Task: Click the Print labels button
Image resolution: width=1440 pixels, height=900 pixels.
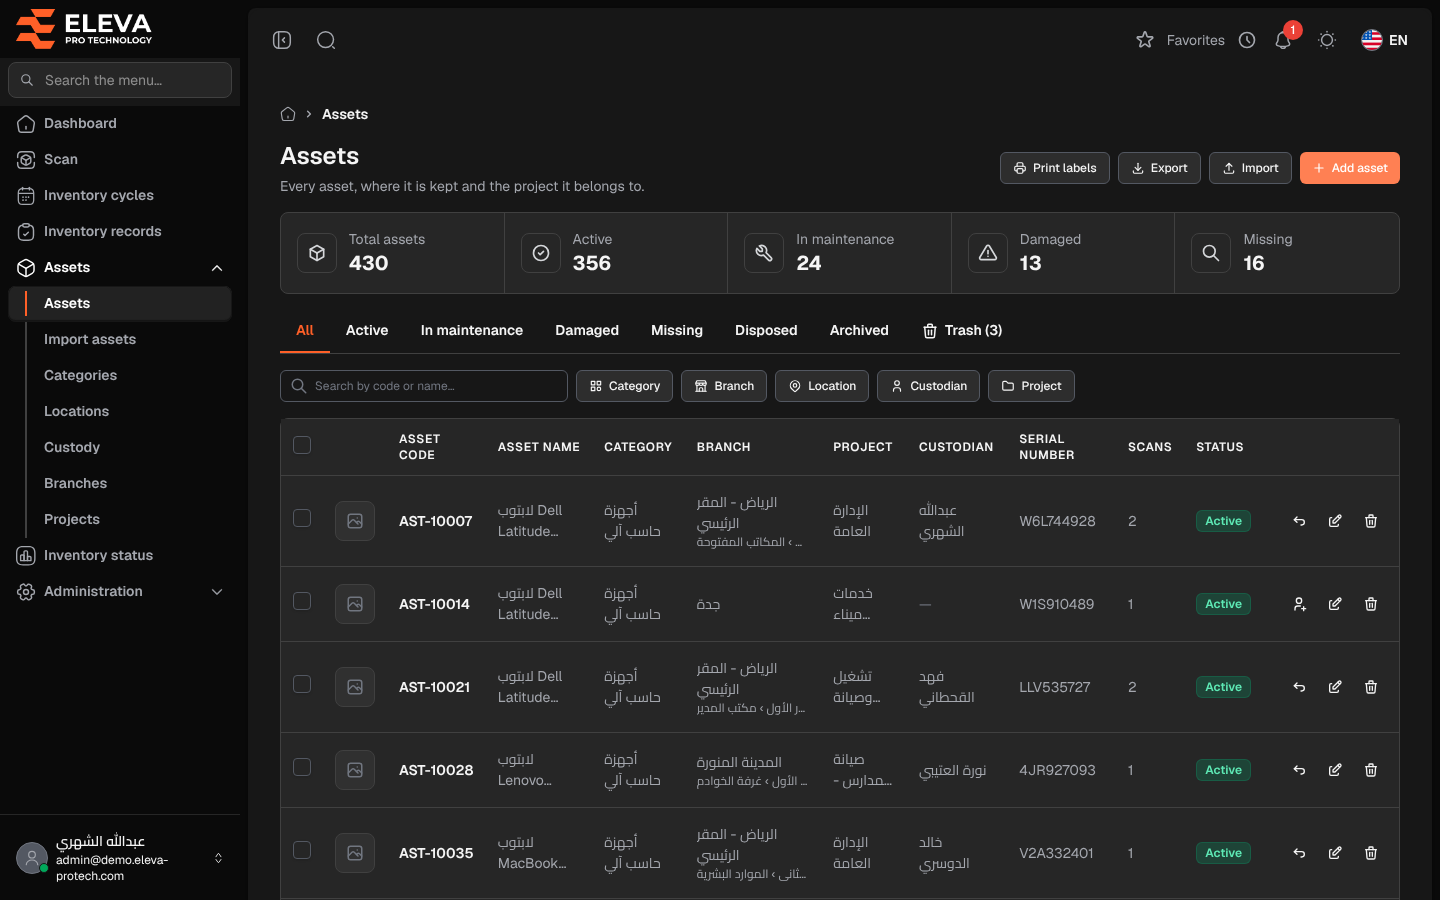Action: pyautogui.click(x=1055, y=168)
